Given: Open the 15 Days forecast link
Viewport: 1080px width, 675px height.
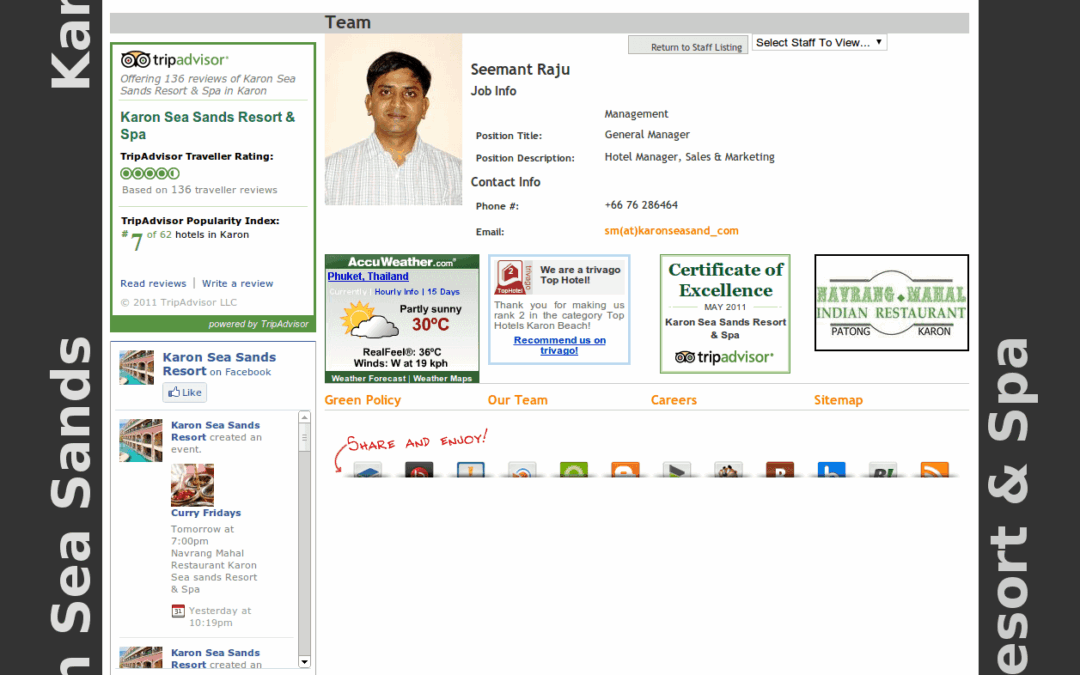Looking at the screenshot, I should point(443,292).
